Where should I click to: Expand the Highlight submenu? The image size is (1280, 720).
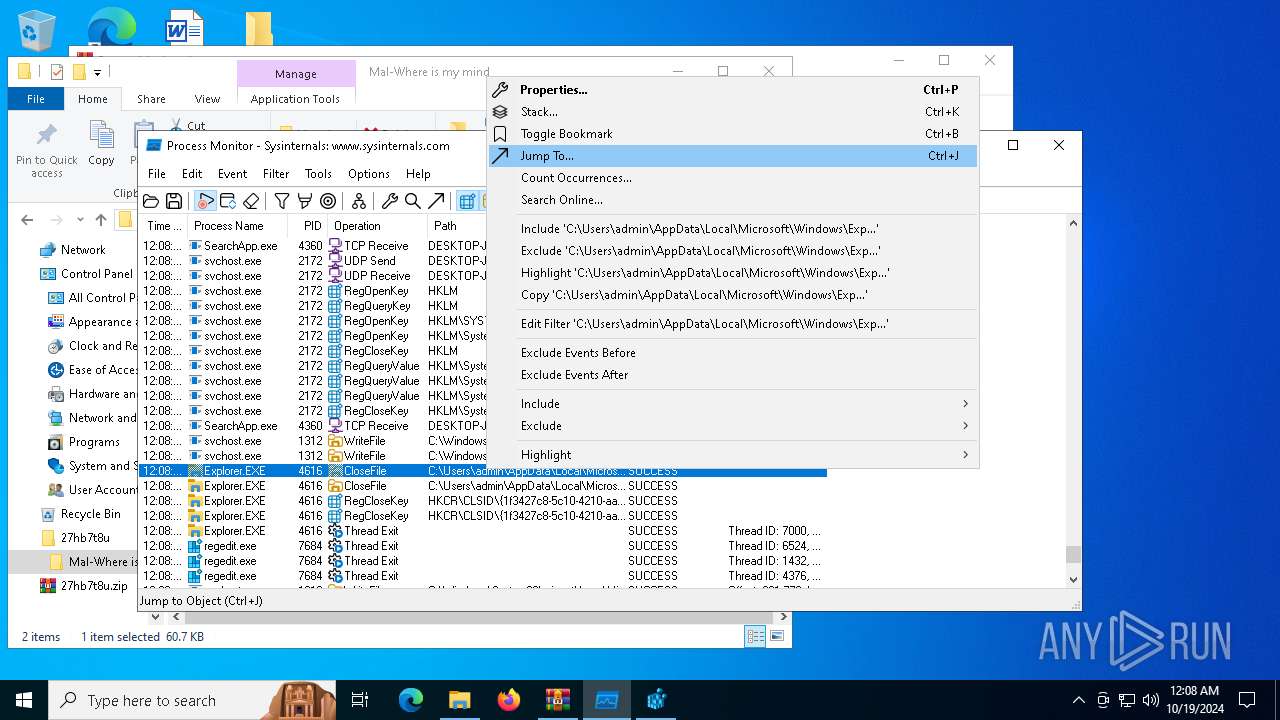pos(733,455)
